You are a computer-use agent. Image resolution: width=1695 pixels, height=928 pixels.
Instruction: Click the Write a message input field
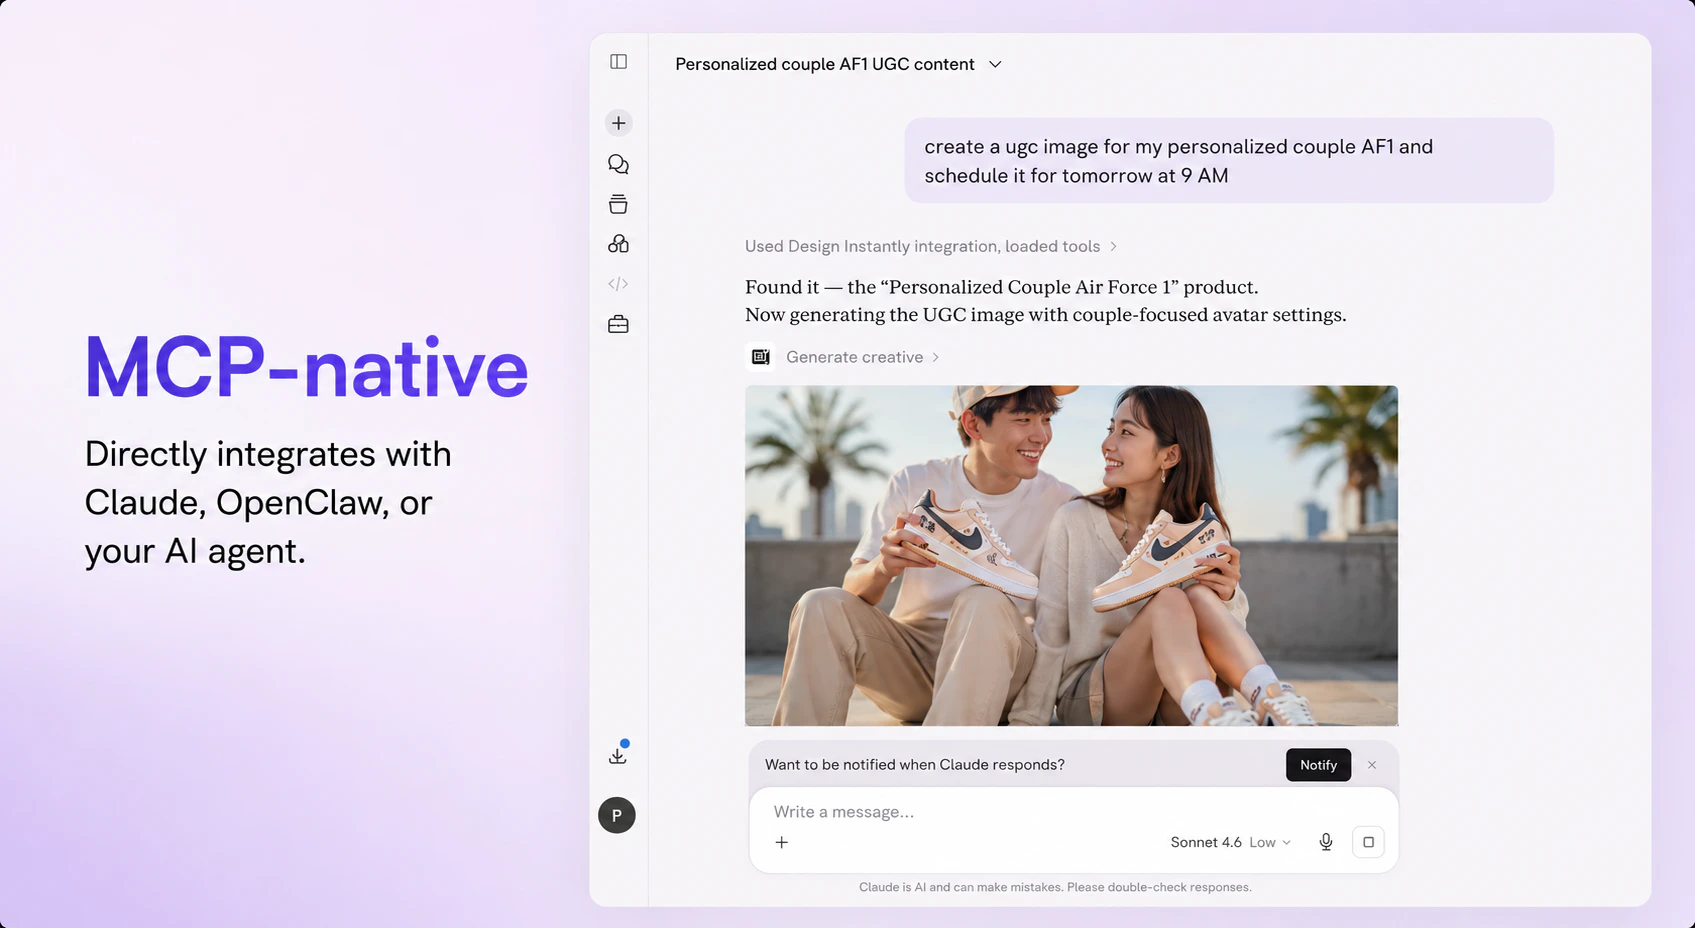(1073, 812)
